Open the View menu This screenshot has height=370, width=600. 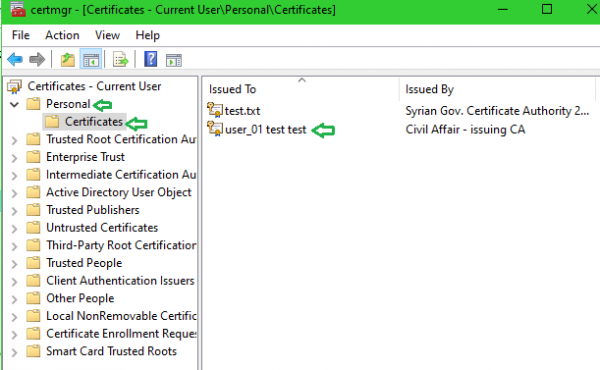pos(107,35)
